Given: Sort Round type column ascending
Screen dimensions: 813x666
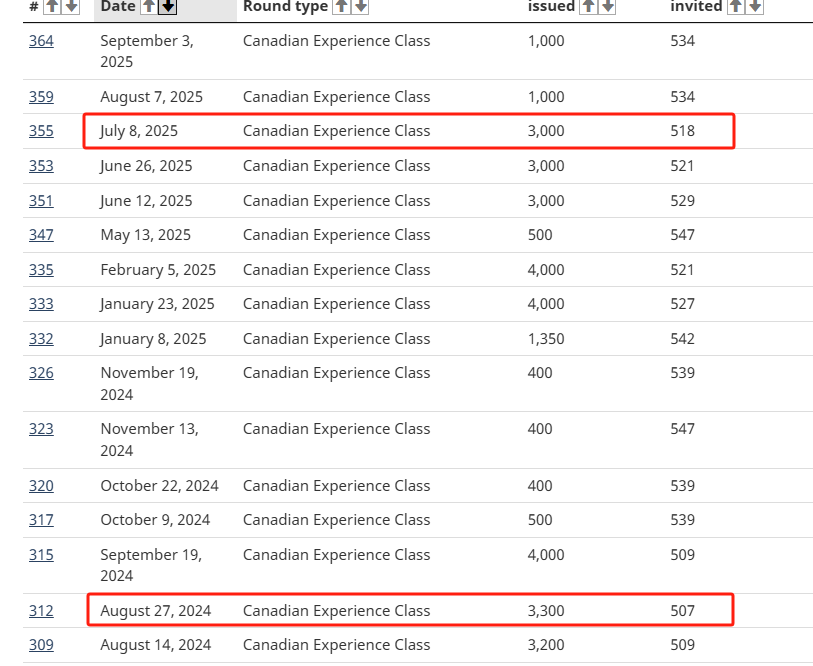Looking at the screenshot, I should click(x=341, y=7).
